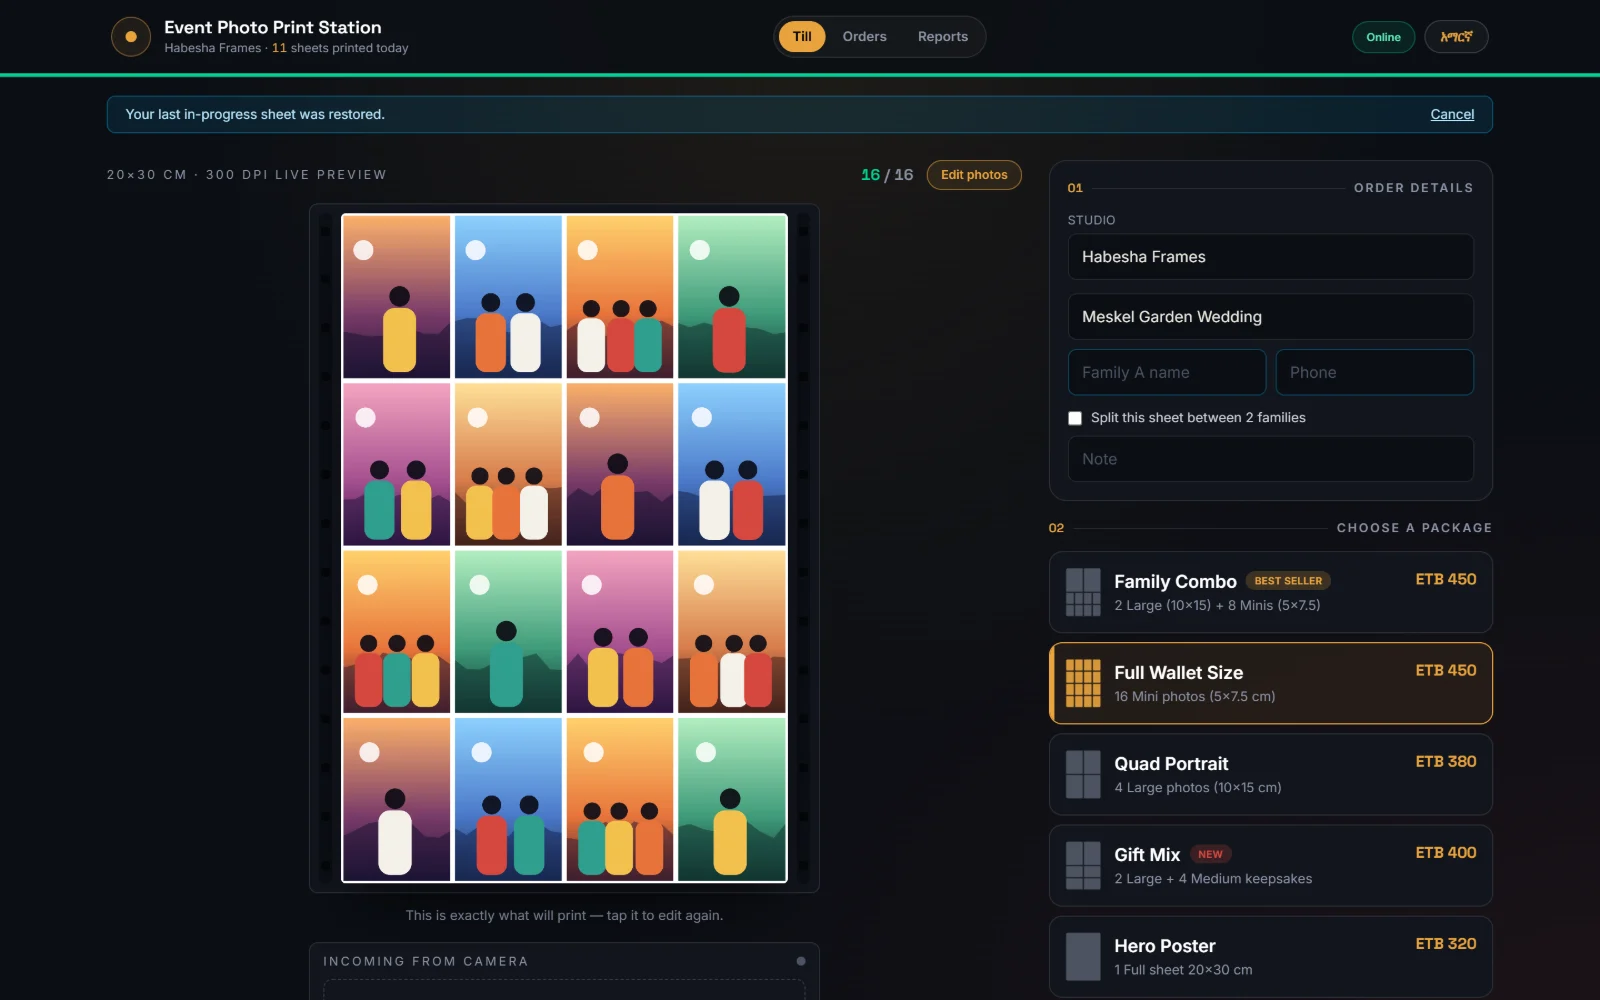Select the Gift Mix layout icon
This screenshot has width=1600, height=1000.
point(1083,865)
